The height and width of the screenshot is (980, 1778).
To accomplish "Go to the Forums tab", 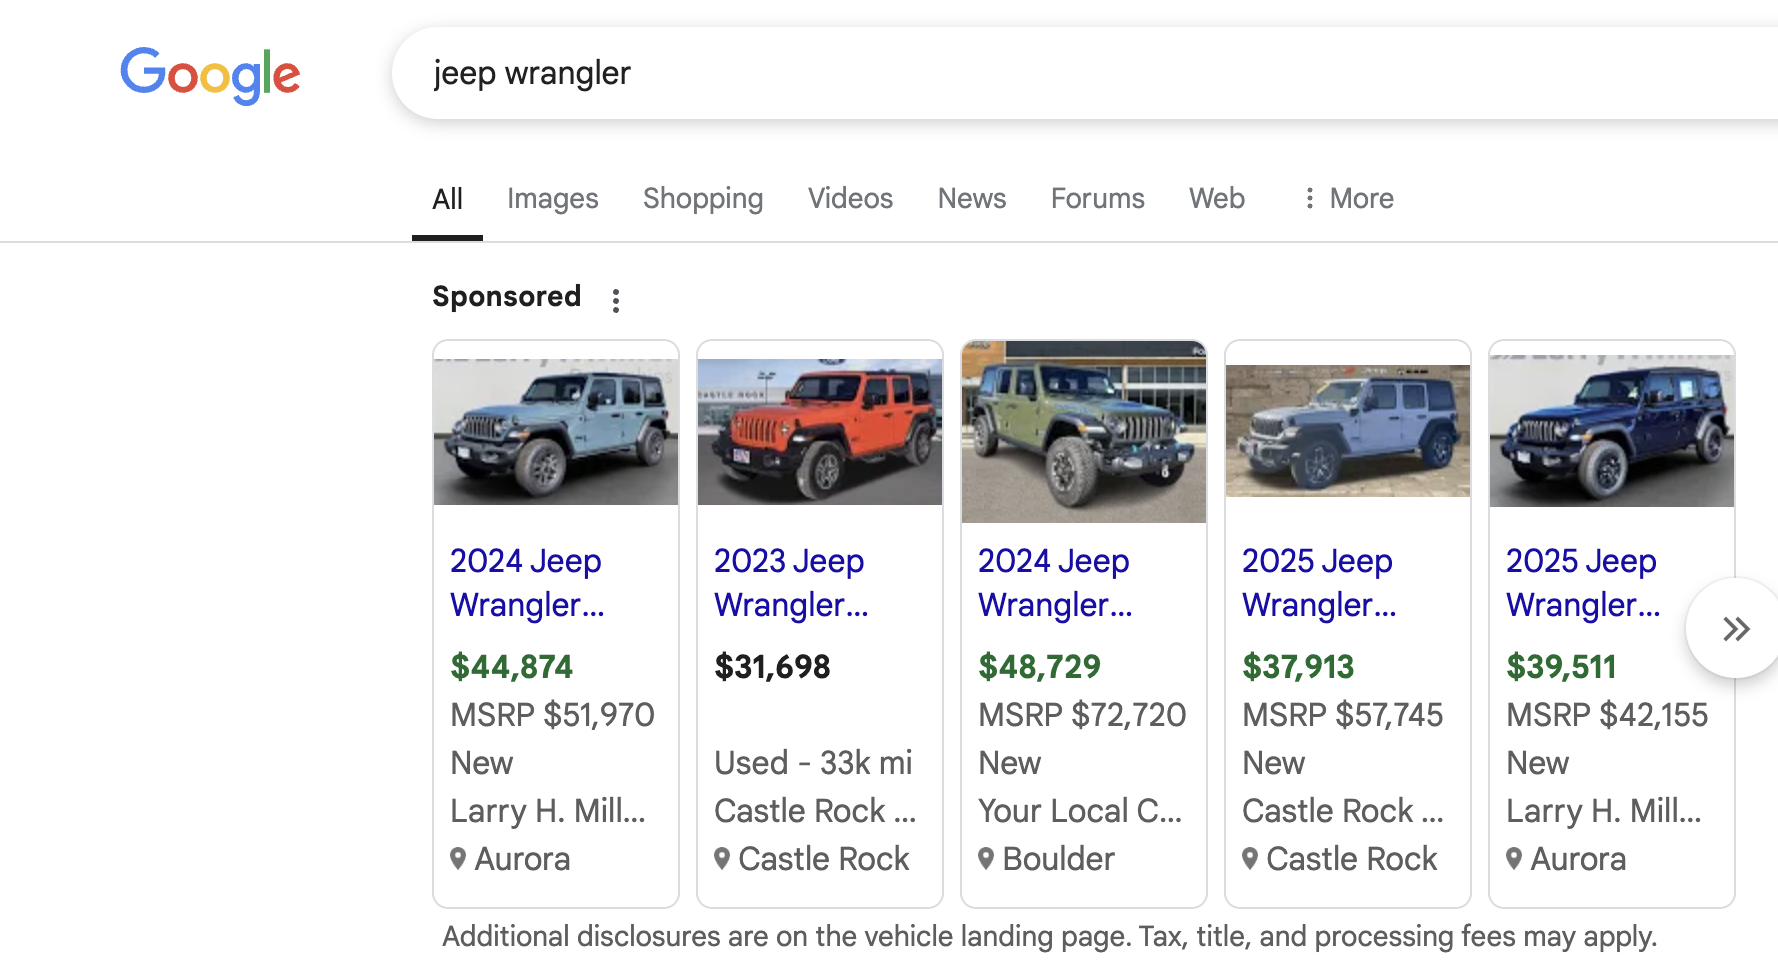I will tap(1097, 198).
